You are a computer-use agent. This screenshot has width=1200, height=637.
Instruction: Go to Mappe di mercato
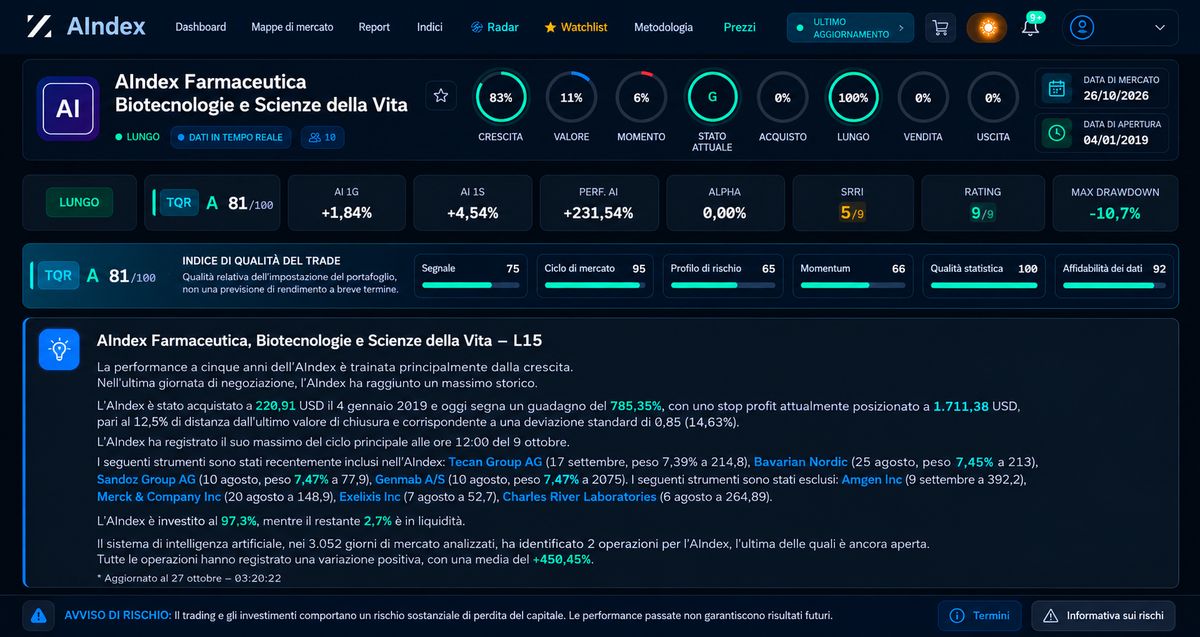(x=292, y=27)
